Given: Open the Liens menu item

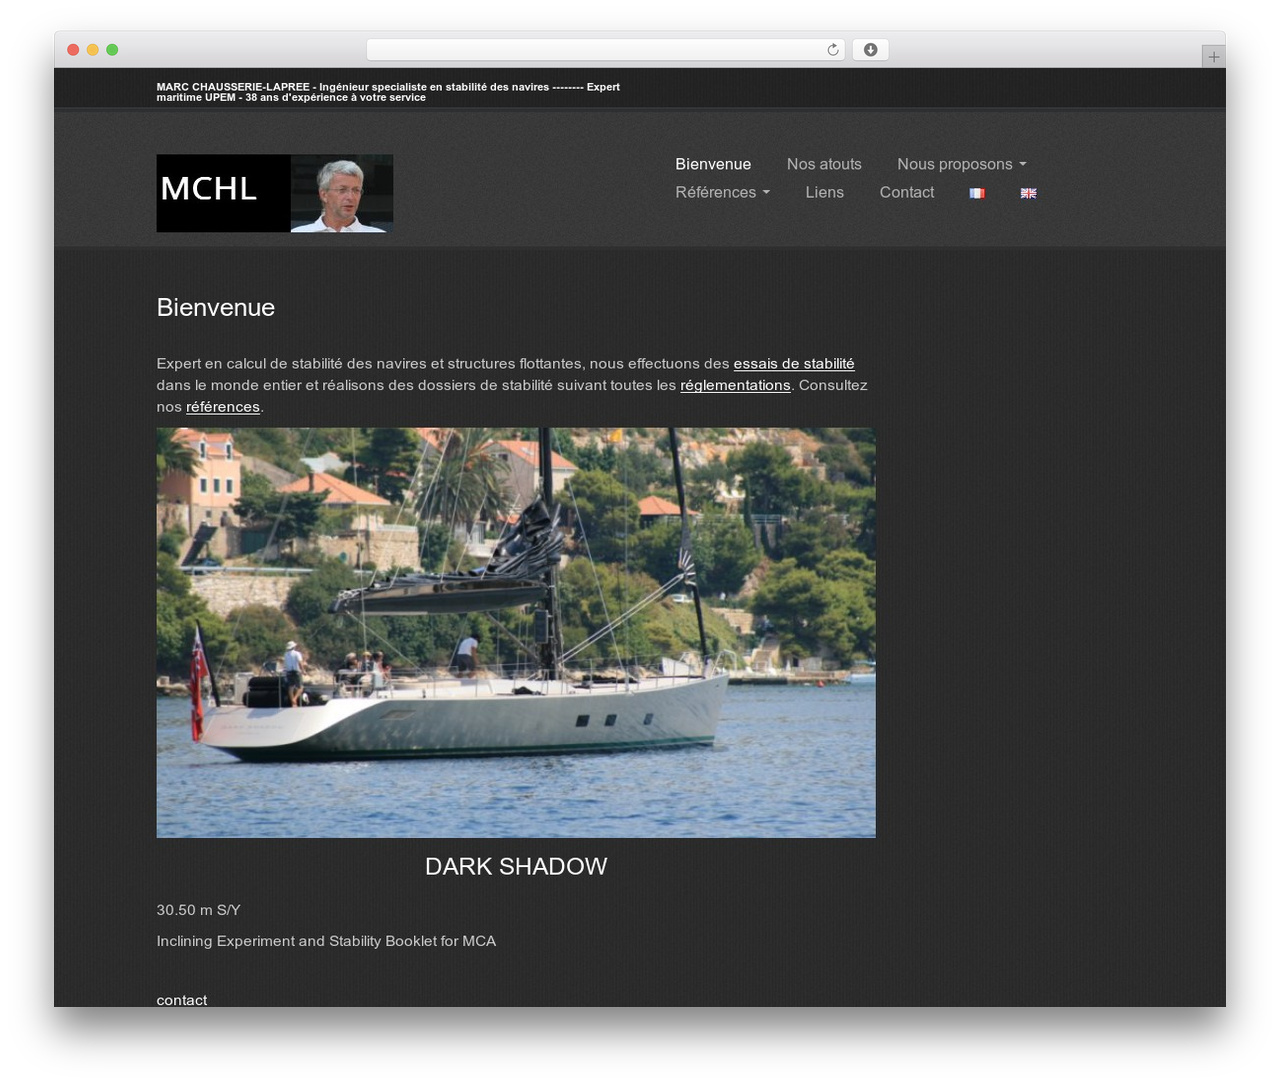Looking at the screenshot, I should point(825,192).
